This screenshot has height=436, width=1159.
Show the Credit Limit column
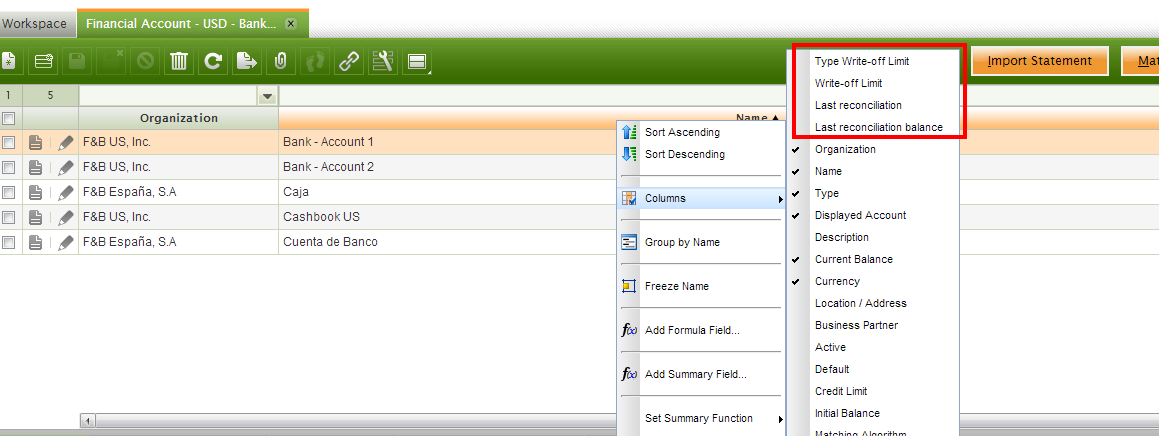pos(872,391)
